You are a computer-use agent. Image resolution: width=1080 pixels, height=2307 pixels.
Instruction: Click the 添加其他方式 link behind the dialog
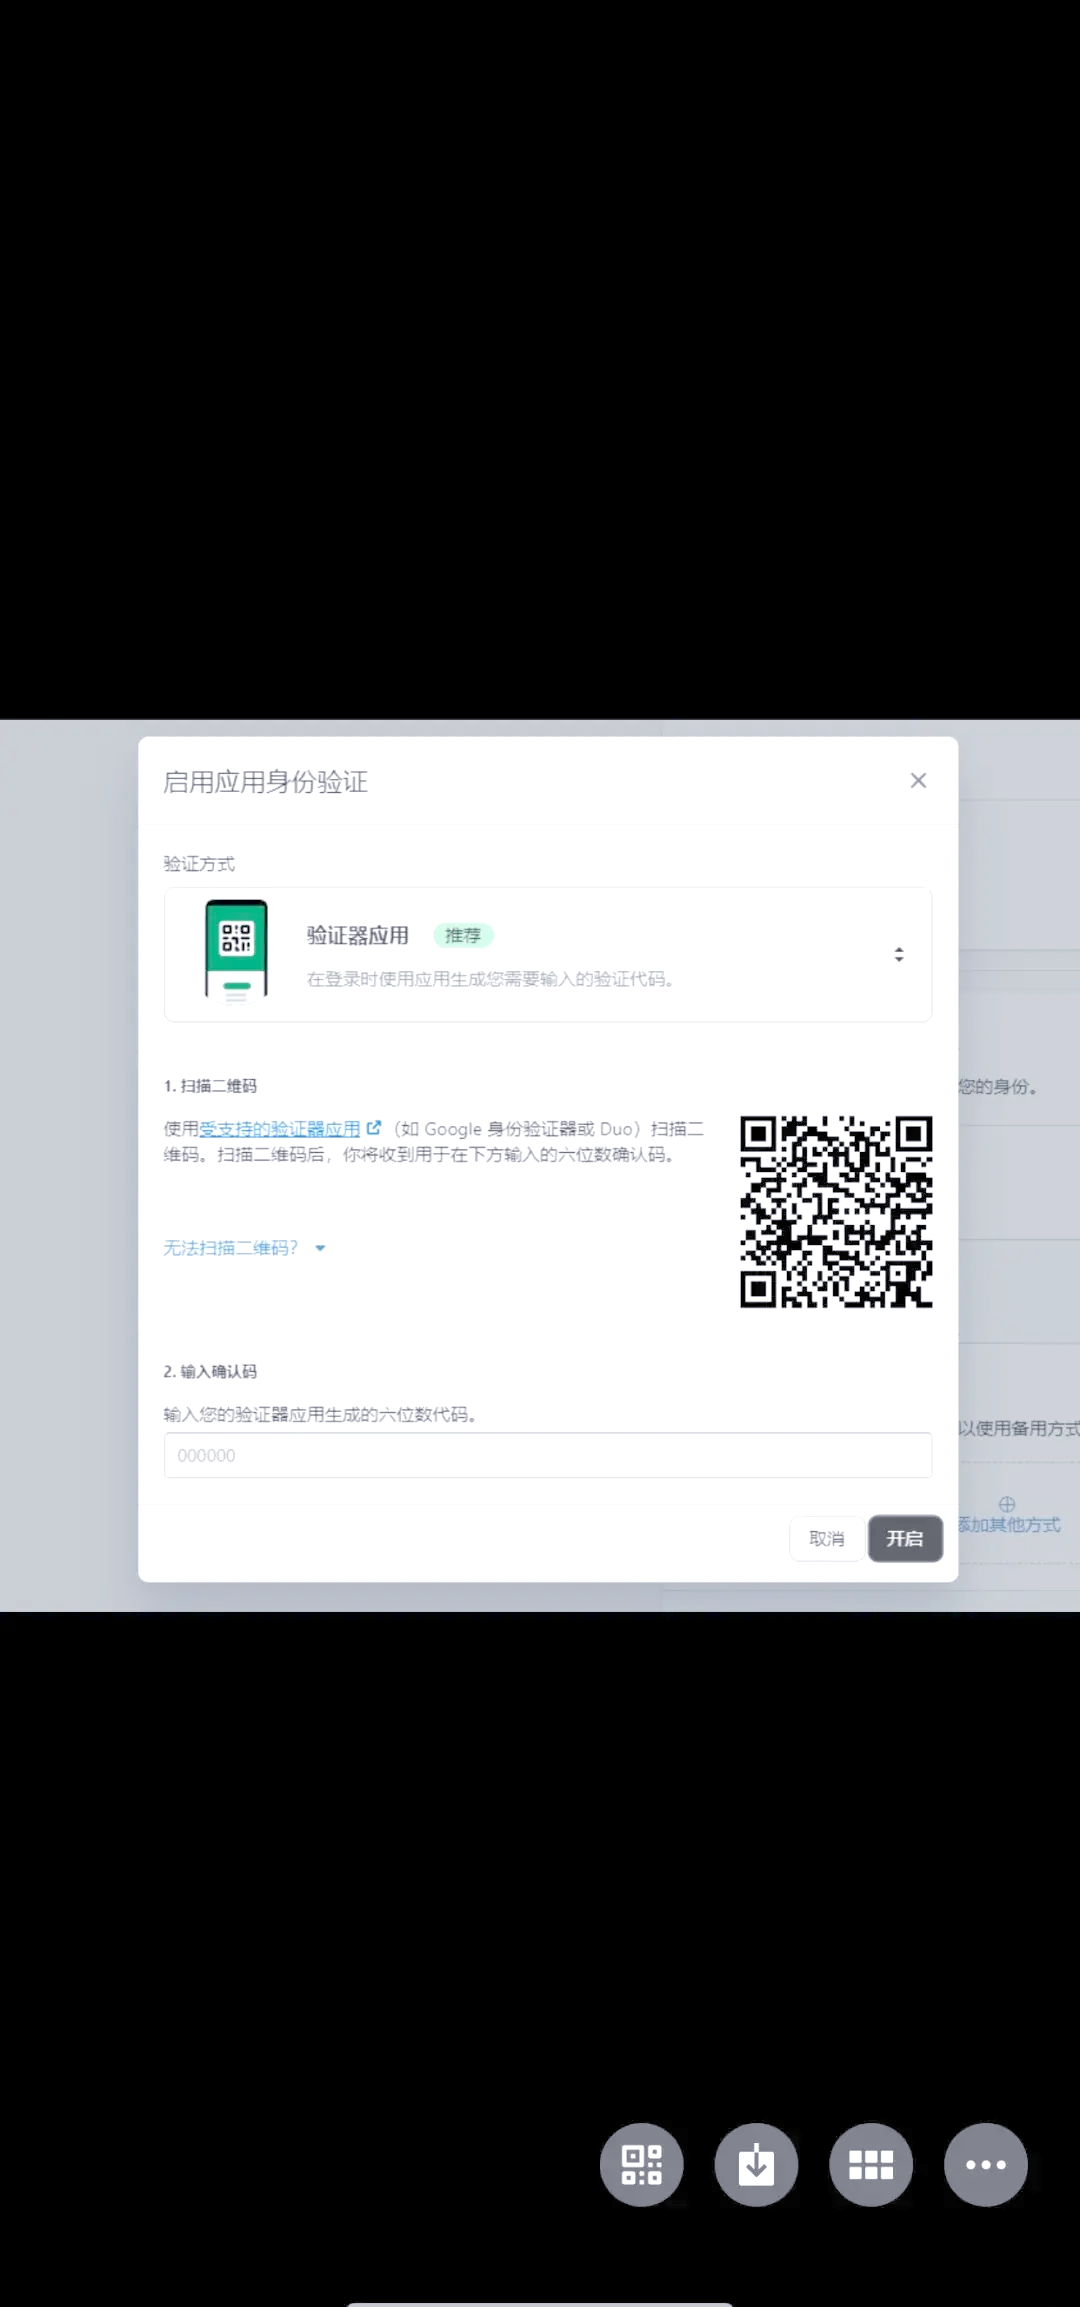click(x=1009, y=1525)
